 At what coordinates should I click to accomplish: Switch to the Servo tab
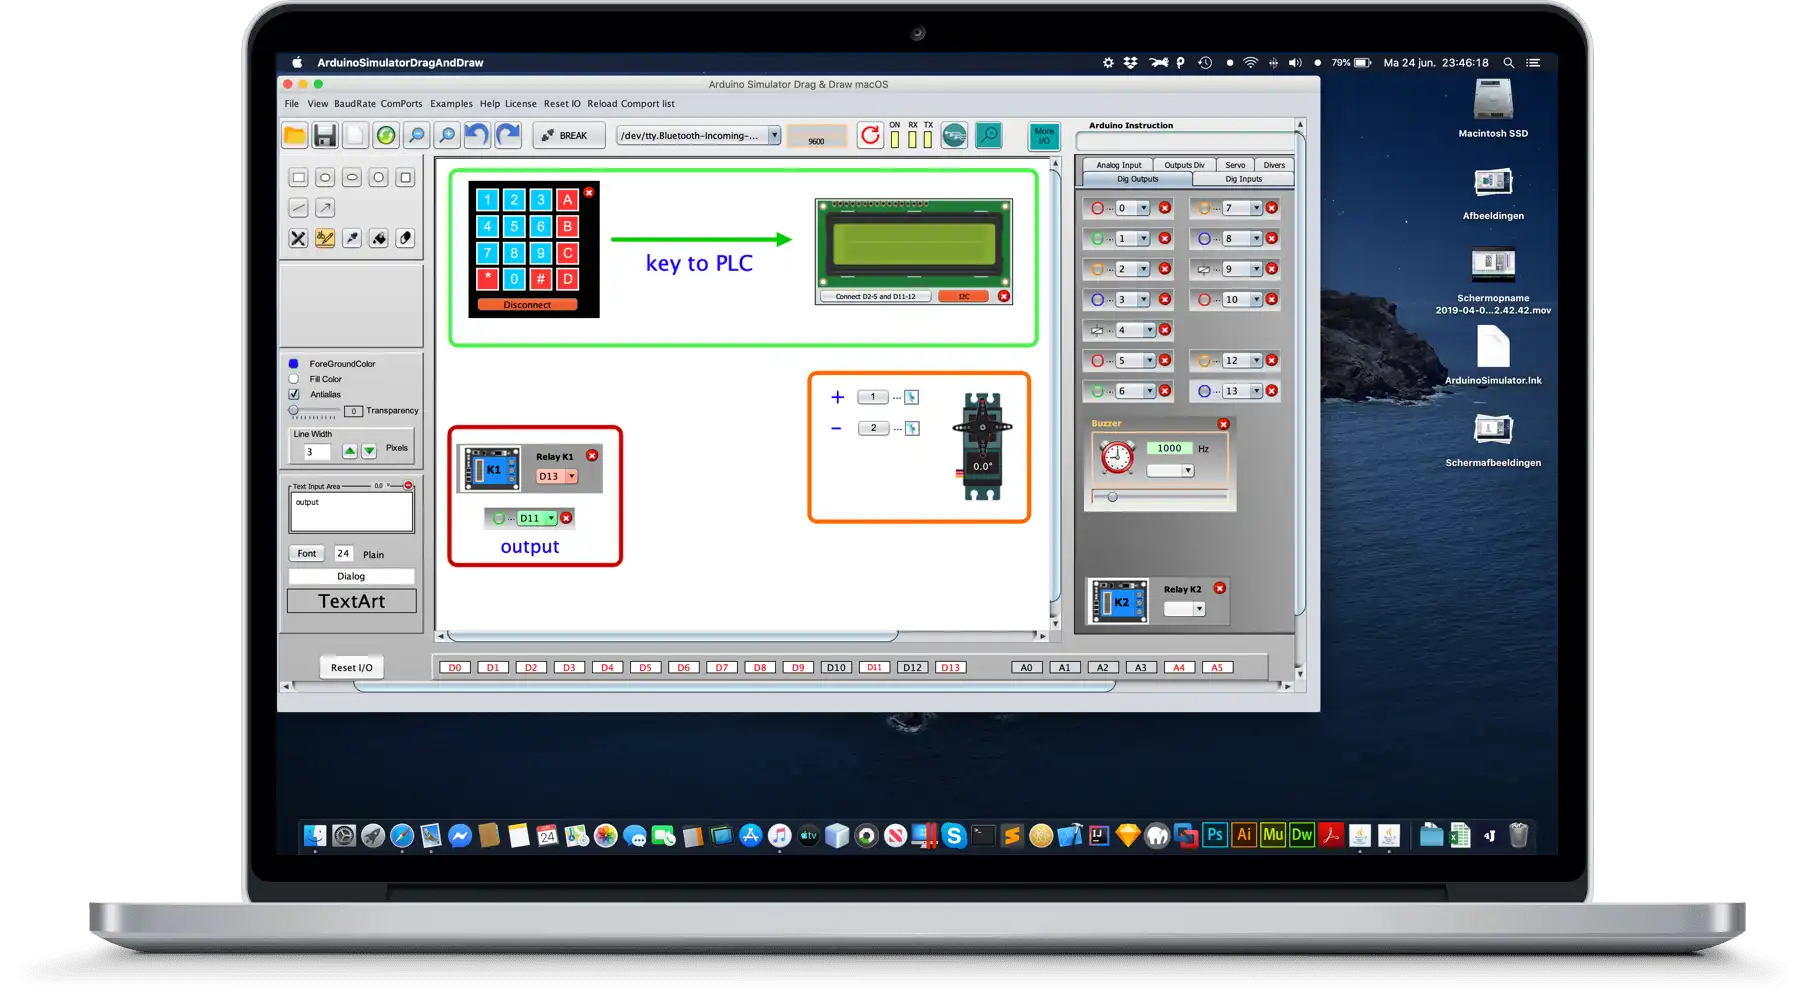point(1235,165)
